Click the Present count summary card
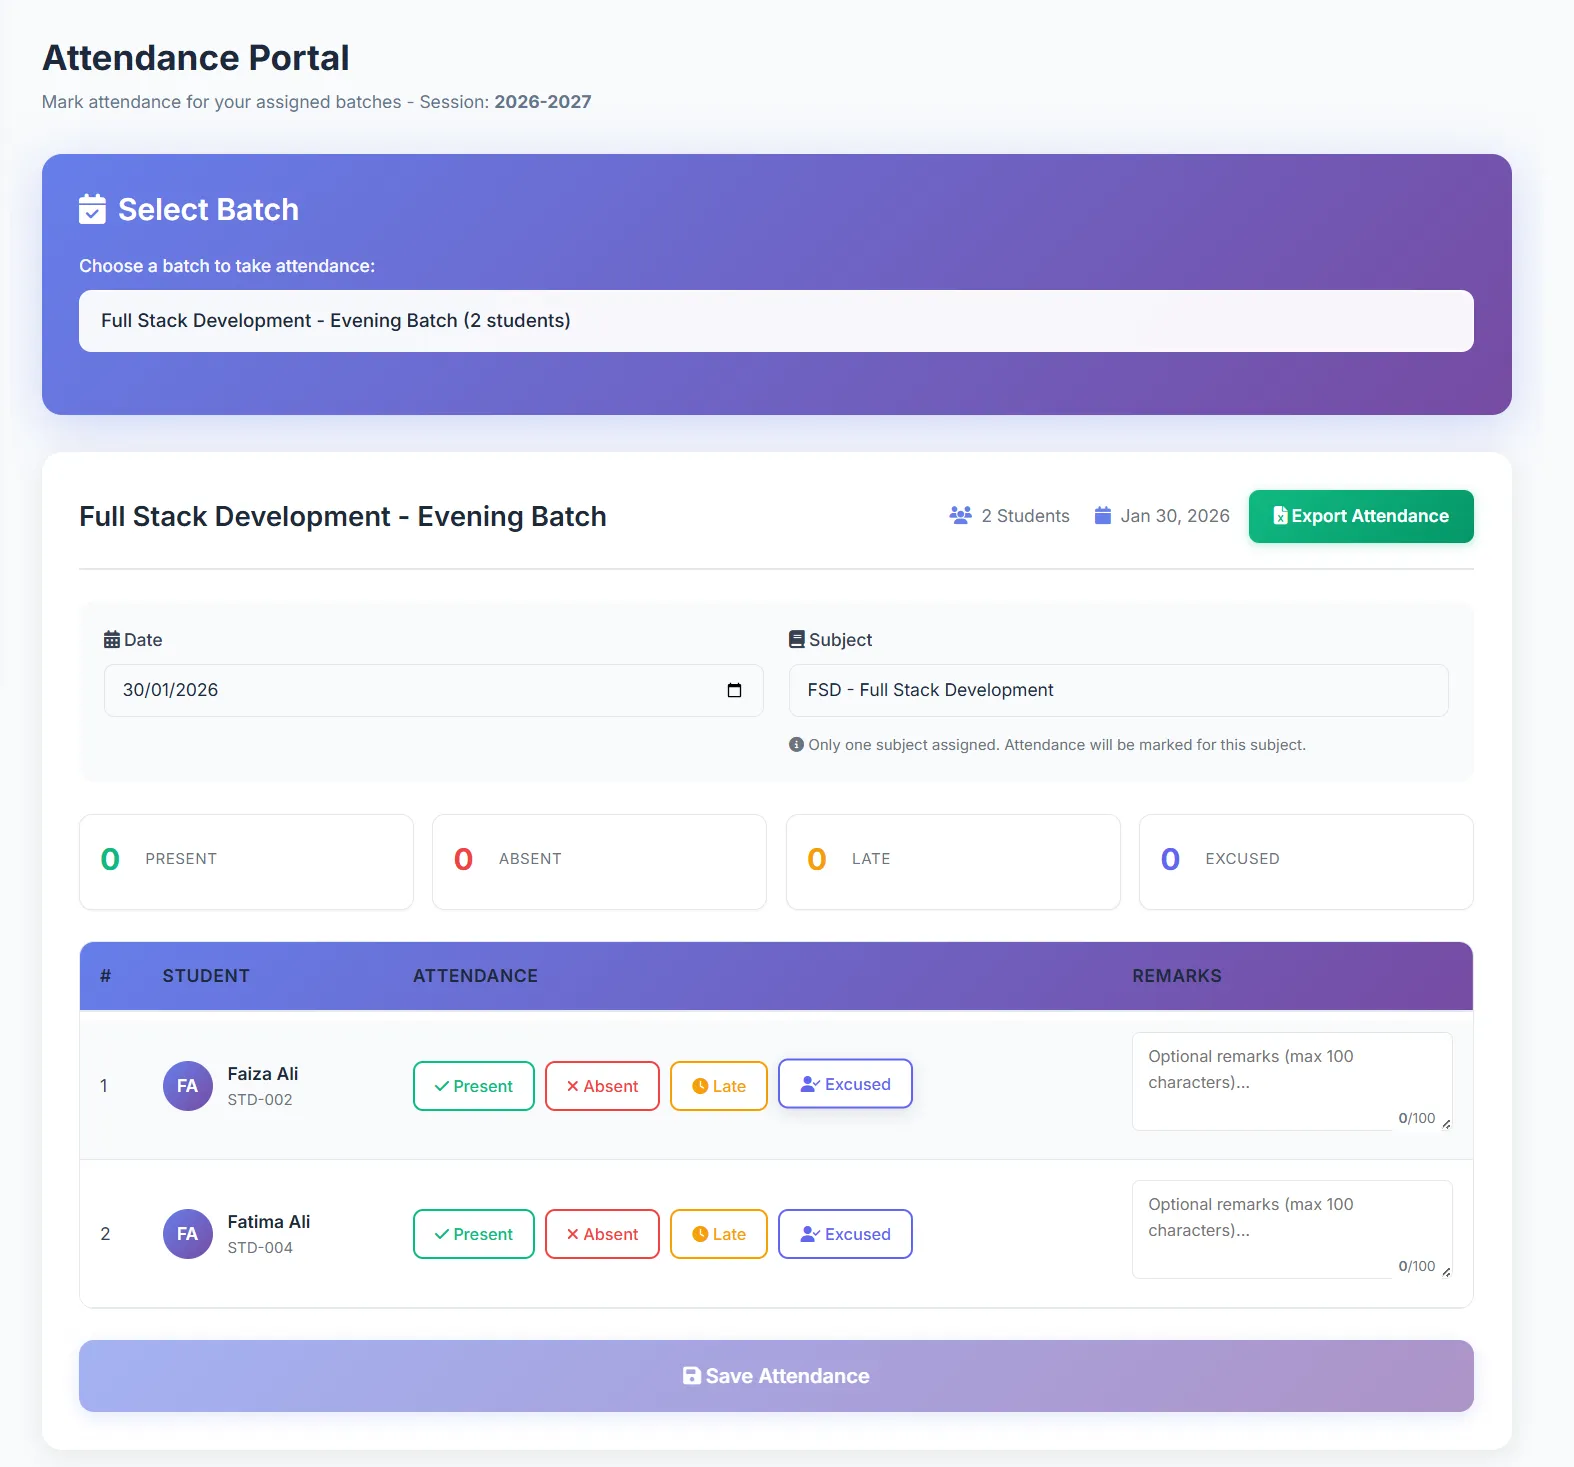This screenshot has height=1467, width=1574. (246, 861)
